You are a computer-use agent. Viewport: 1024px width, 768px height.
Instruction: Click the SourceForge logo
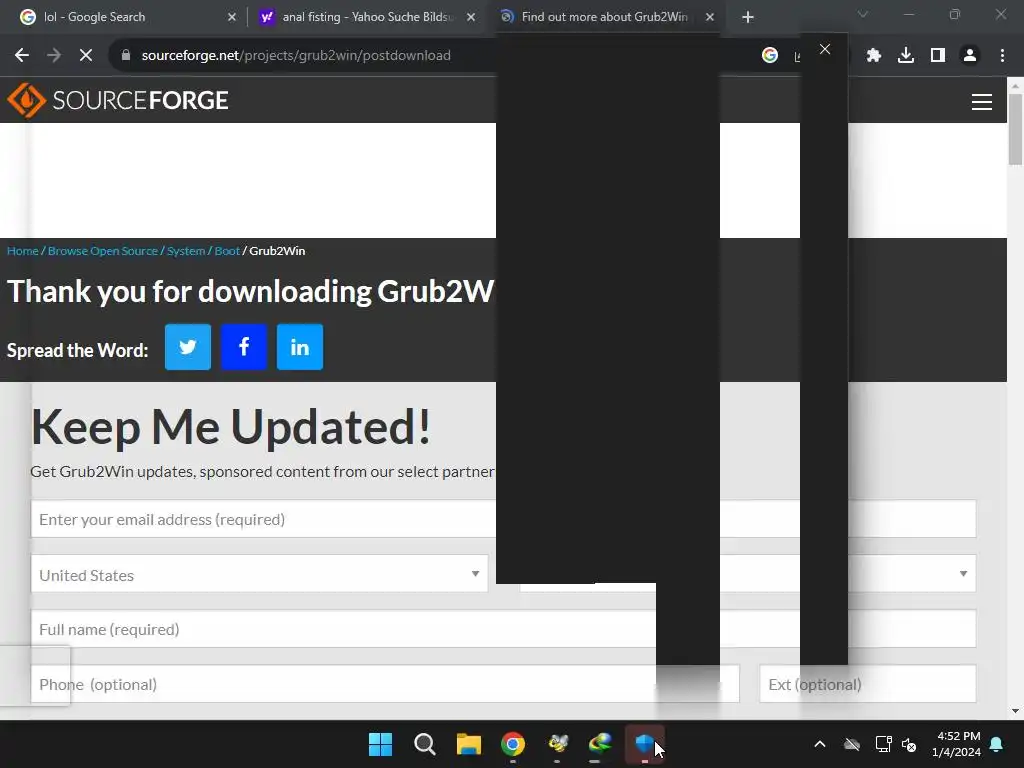click(118, 100)
